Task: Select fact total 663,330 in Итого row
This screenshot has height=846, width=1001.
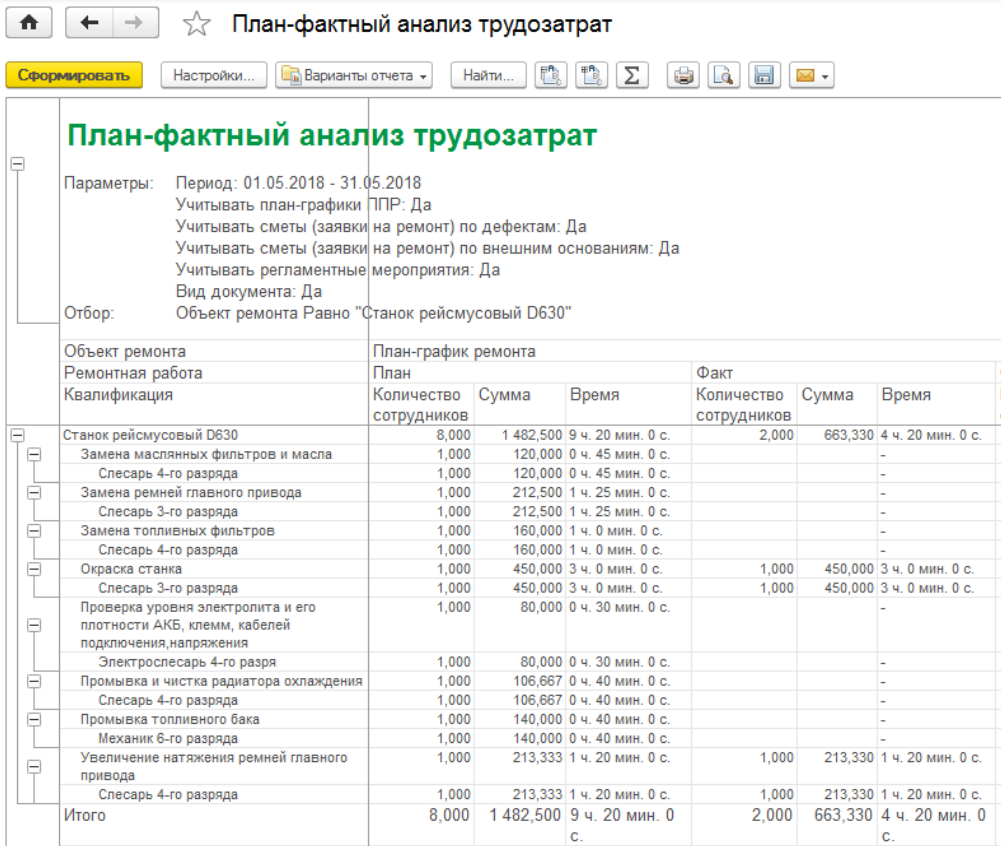Action: 843,815
